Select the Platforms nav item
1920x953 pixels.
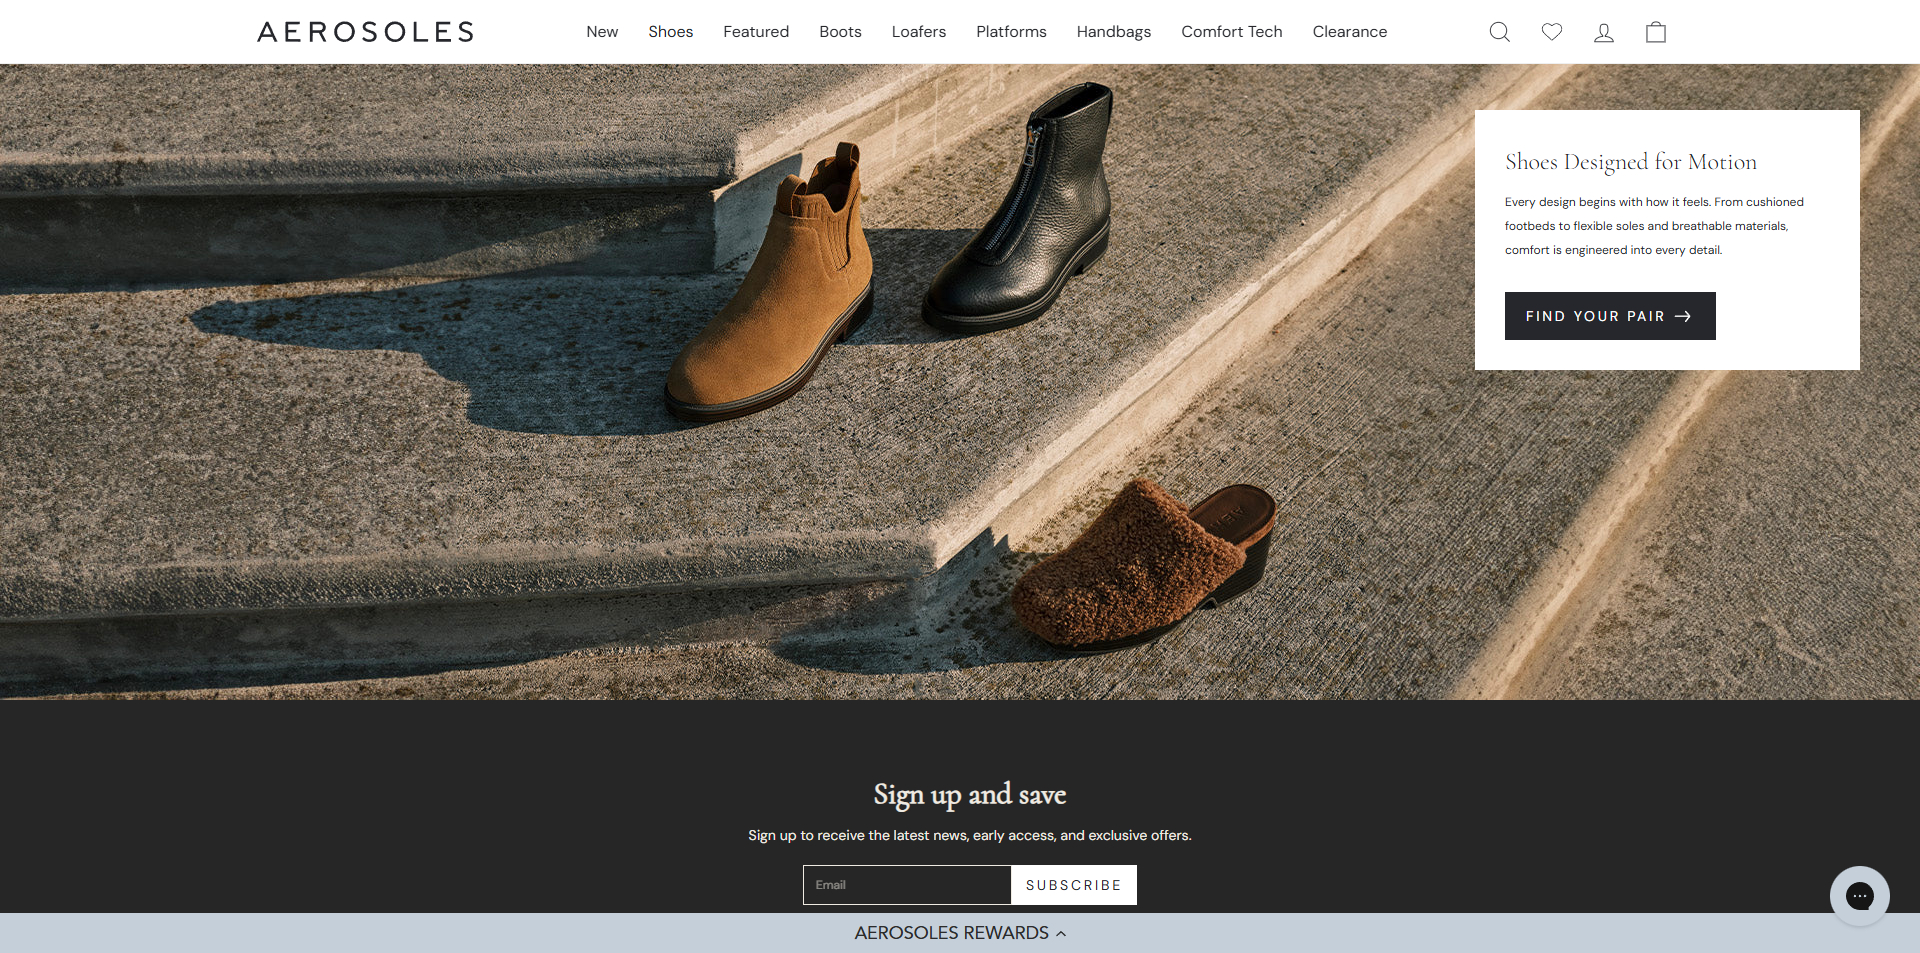click(1011, 31)
